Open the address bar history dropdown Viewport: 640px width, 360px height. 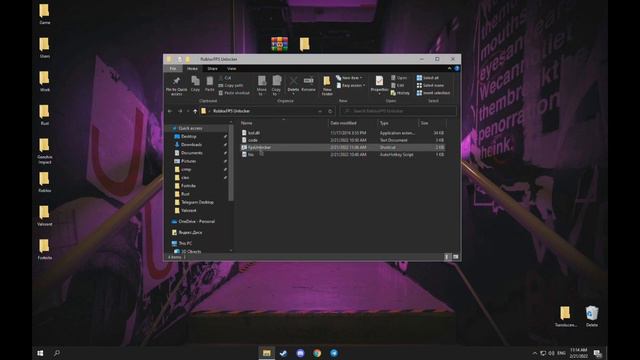point(320,111)
